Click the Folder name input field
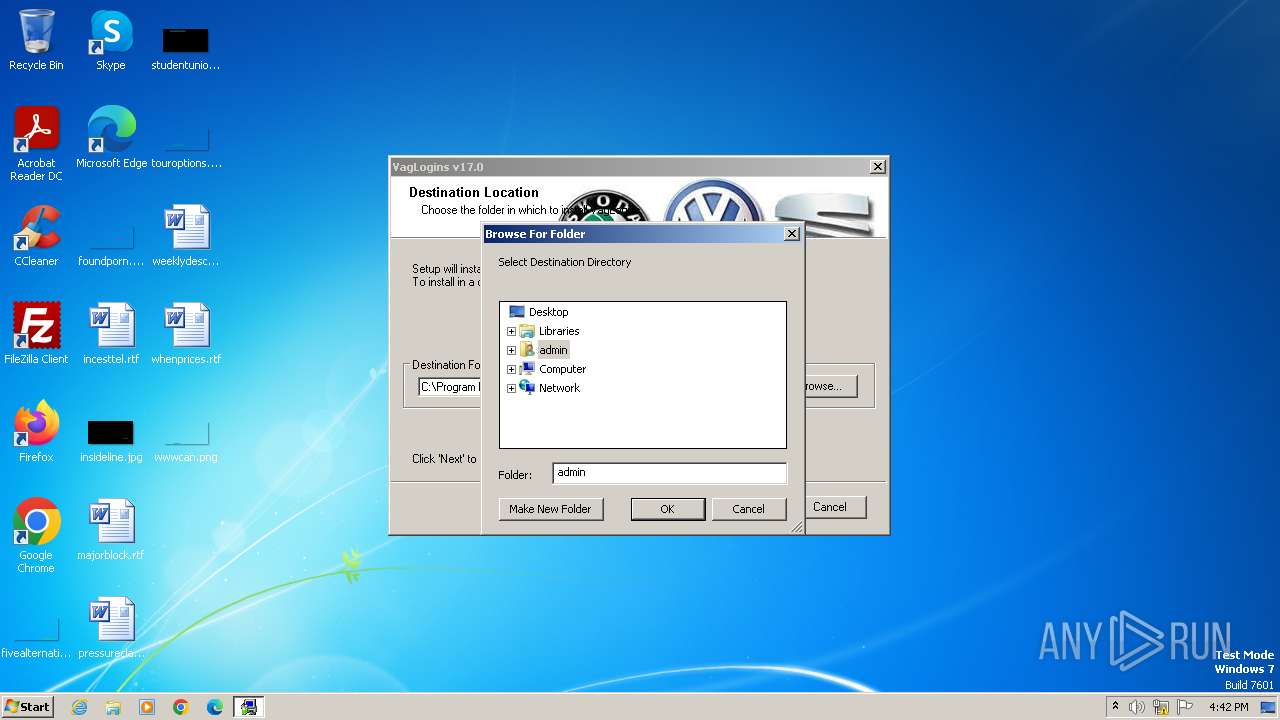This screenshot has width=1280, height=720. tap(669, 473)
